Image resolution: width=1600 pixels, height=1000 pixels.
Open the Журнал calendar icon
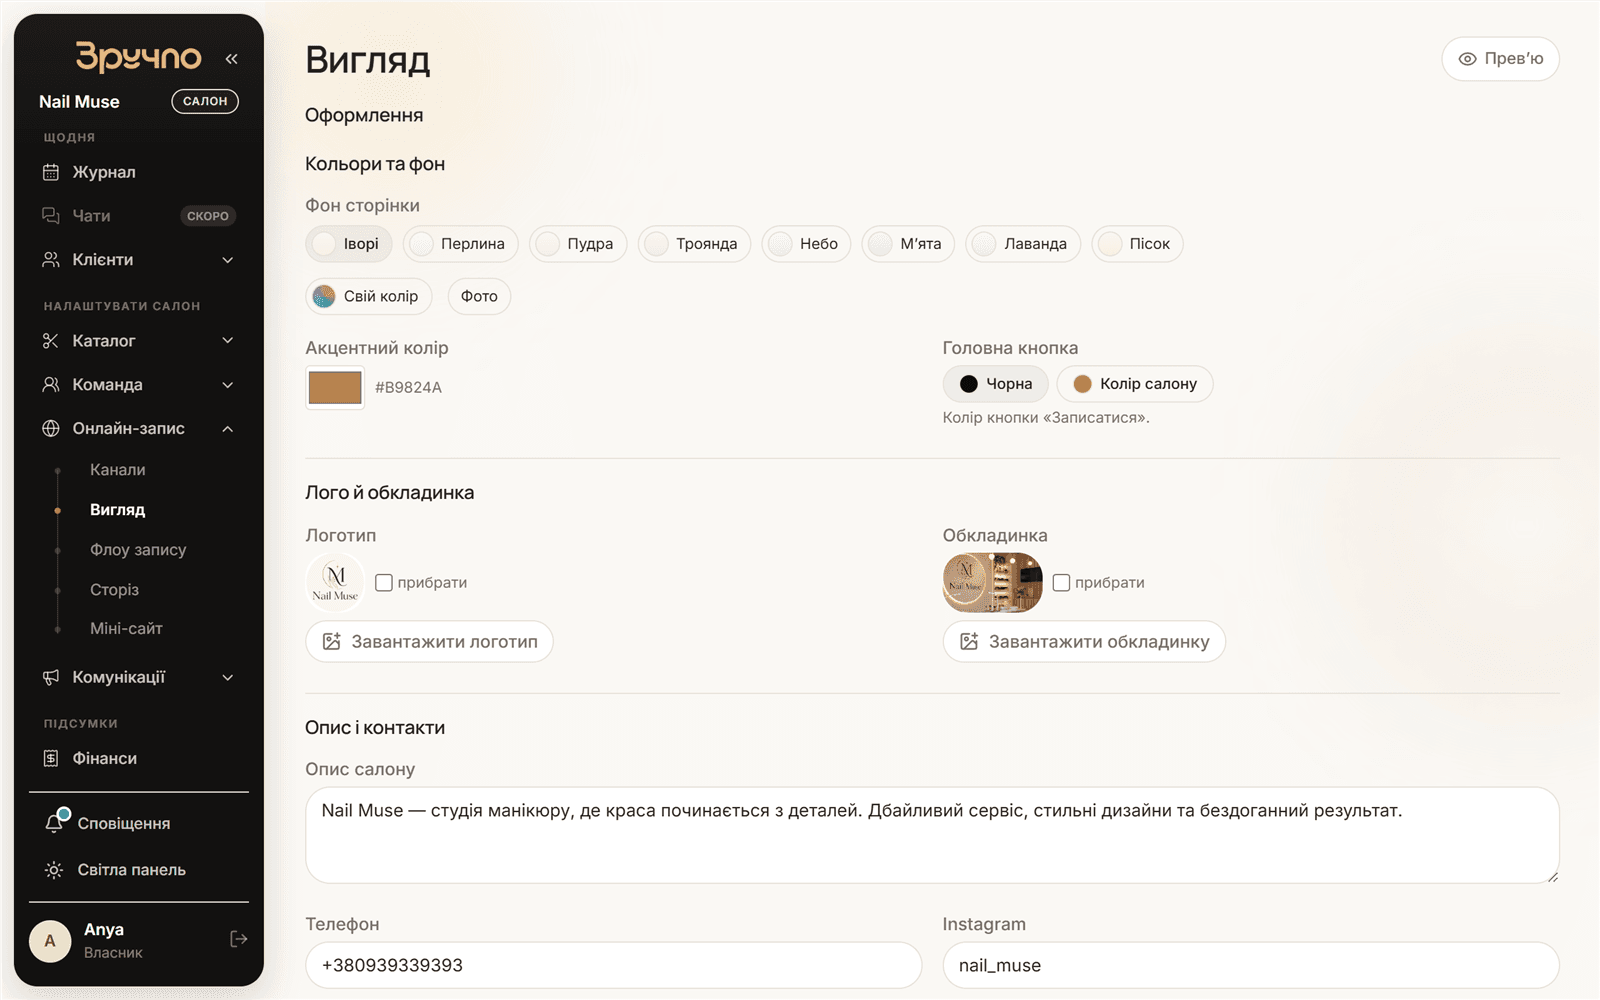(x=51, y=172)
